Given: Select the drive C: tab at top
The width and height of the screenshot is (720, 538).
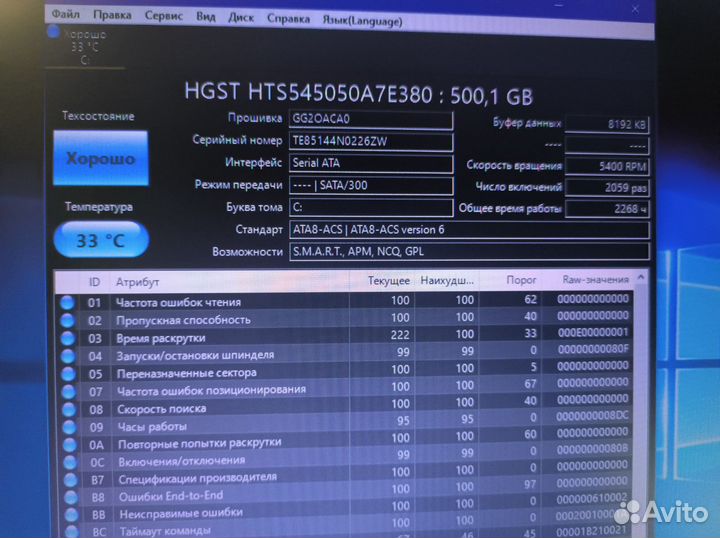Looking at the screenshot, I should [x=87, y=46].
